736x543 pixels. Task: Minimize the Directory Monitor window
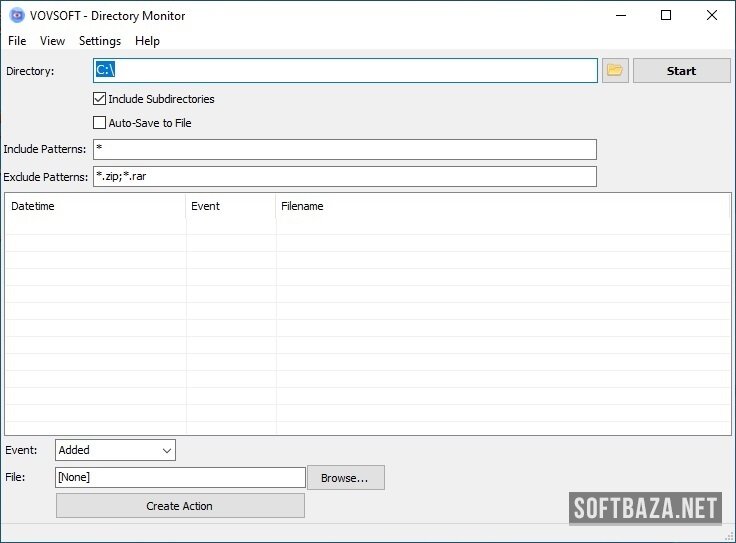pyautogui.click(x=621, y=15)
